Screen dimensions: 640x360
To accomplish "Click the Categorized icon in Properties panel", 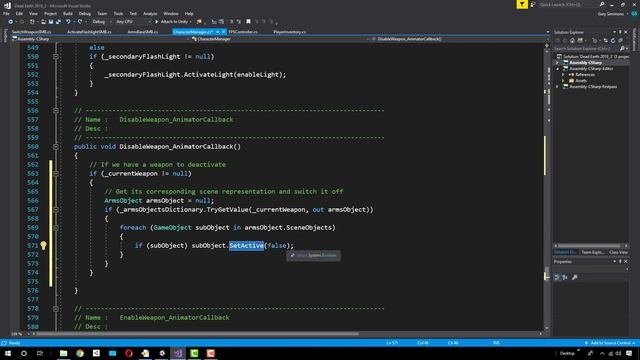I will coord(557,277).
